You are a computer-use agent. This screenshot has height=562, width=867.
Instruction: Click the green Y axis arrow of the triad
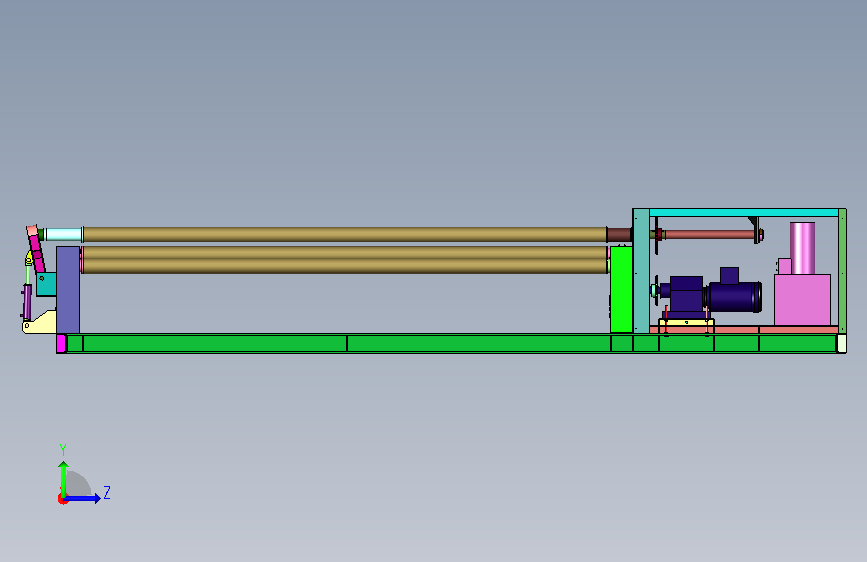click(x=64, y=478)
